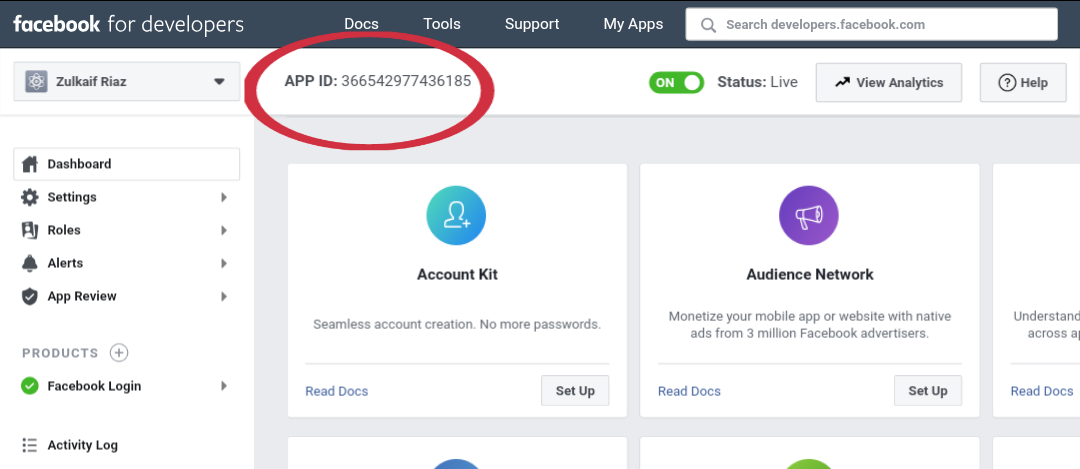Toggle the app Live status switch
The width and height of the screenshot is (1080, 469).
pos(676,82)
